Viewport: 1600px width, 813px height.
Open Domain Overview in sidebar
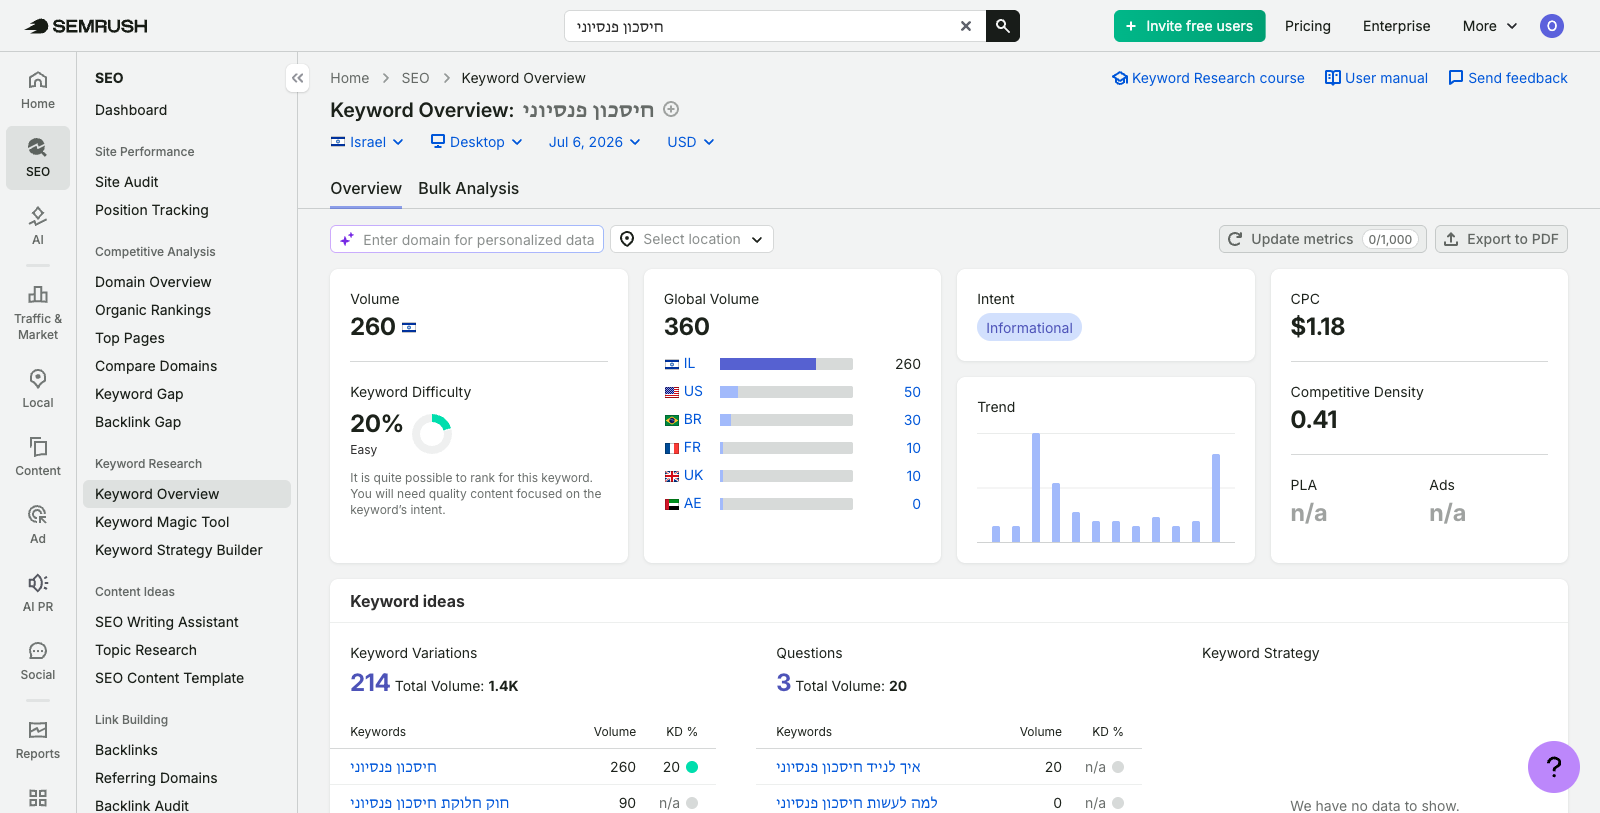tap(153, 282)
